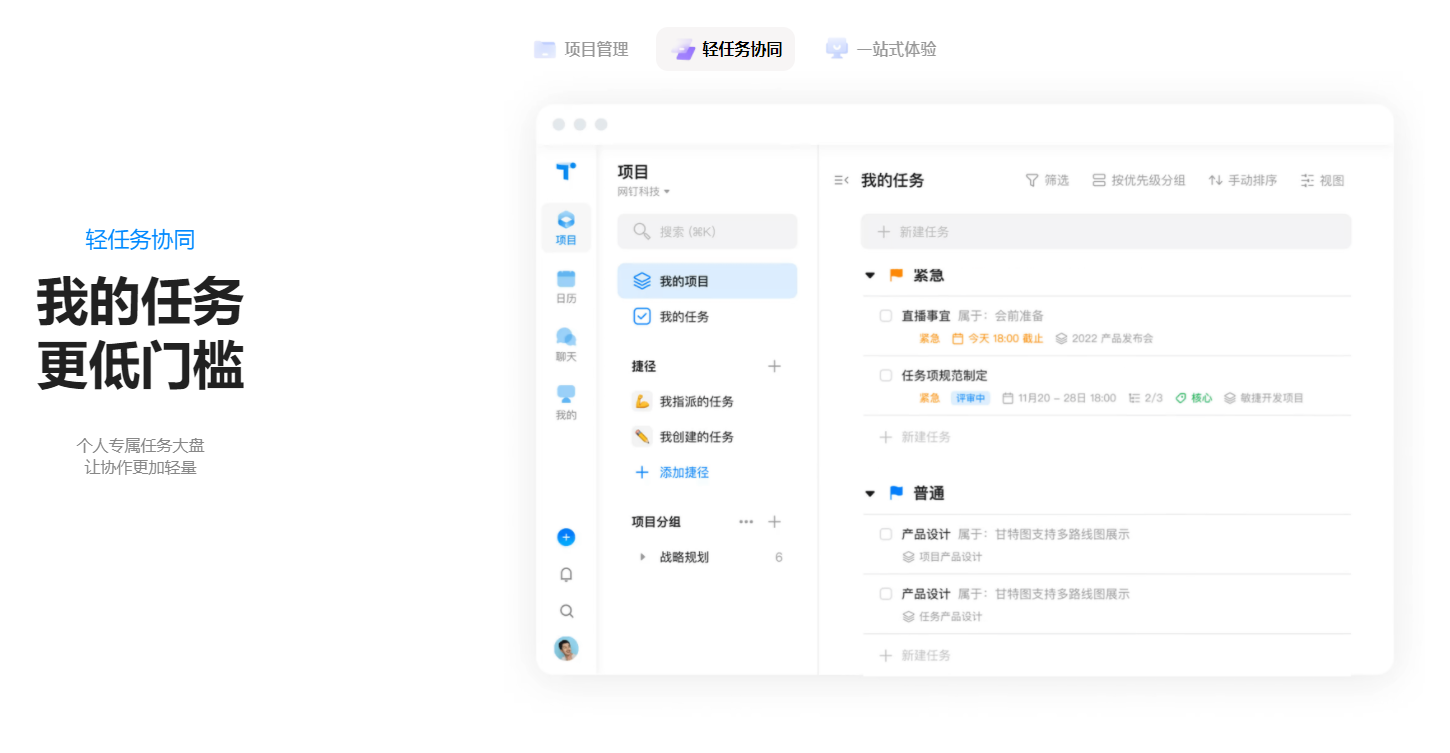Image resolution: width=1450 pixels, height=753 pixels.
Task: Expand the 网钉科技 organization dropdown
Action: (x=644, y=191)
